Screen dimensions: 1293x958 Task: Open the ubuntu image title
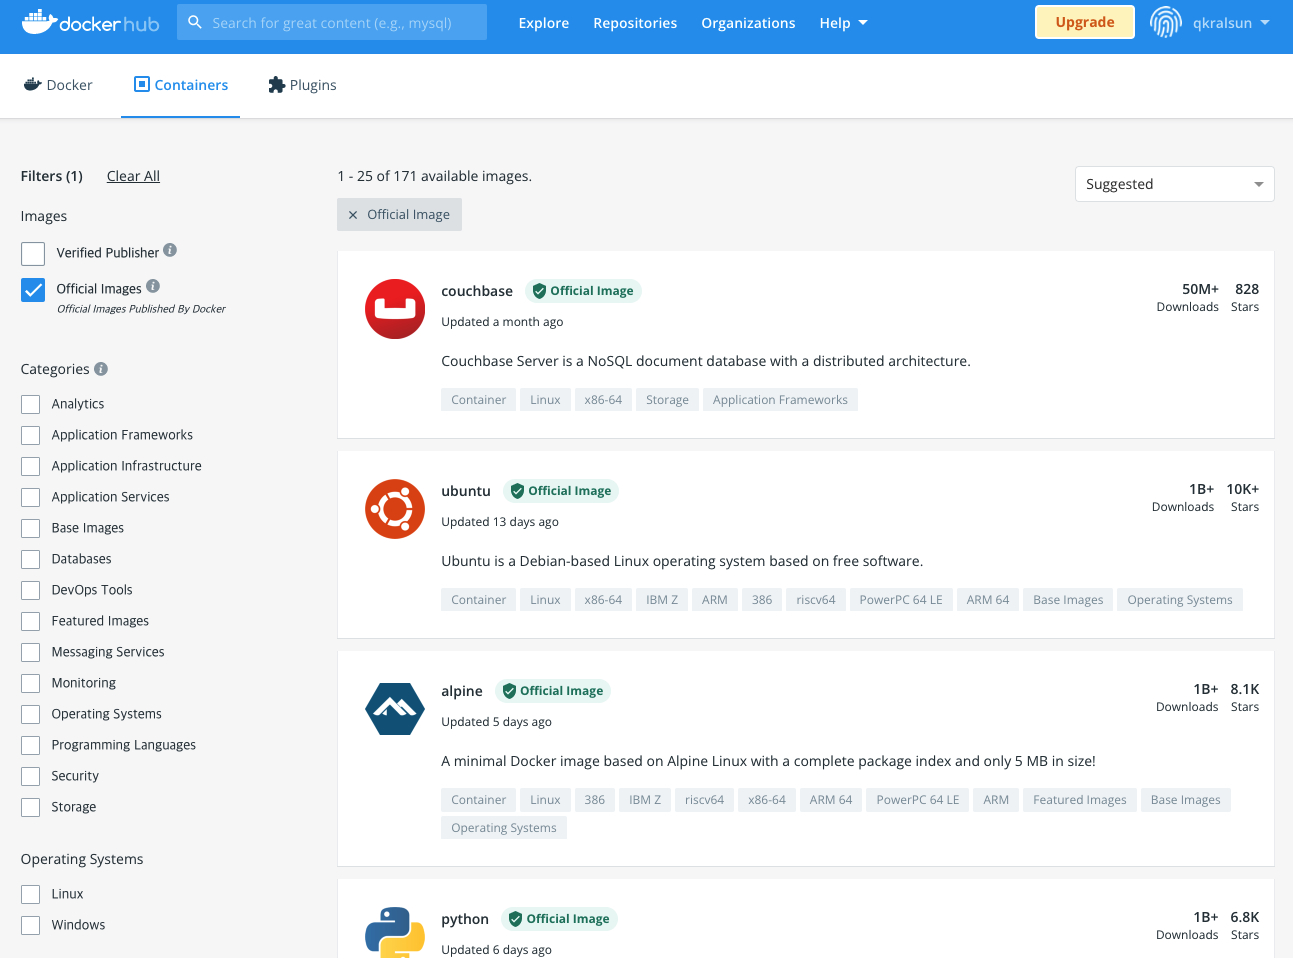(466, 491)
